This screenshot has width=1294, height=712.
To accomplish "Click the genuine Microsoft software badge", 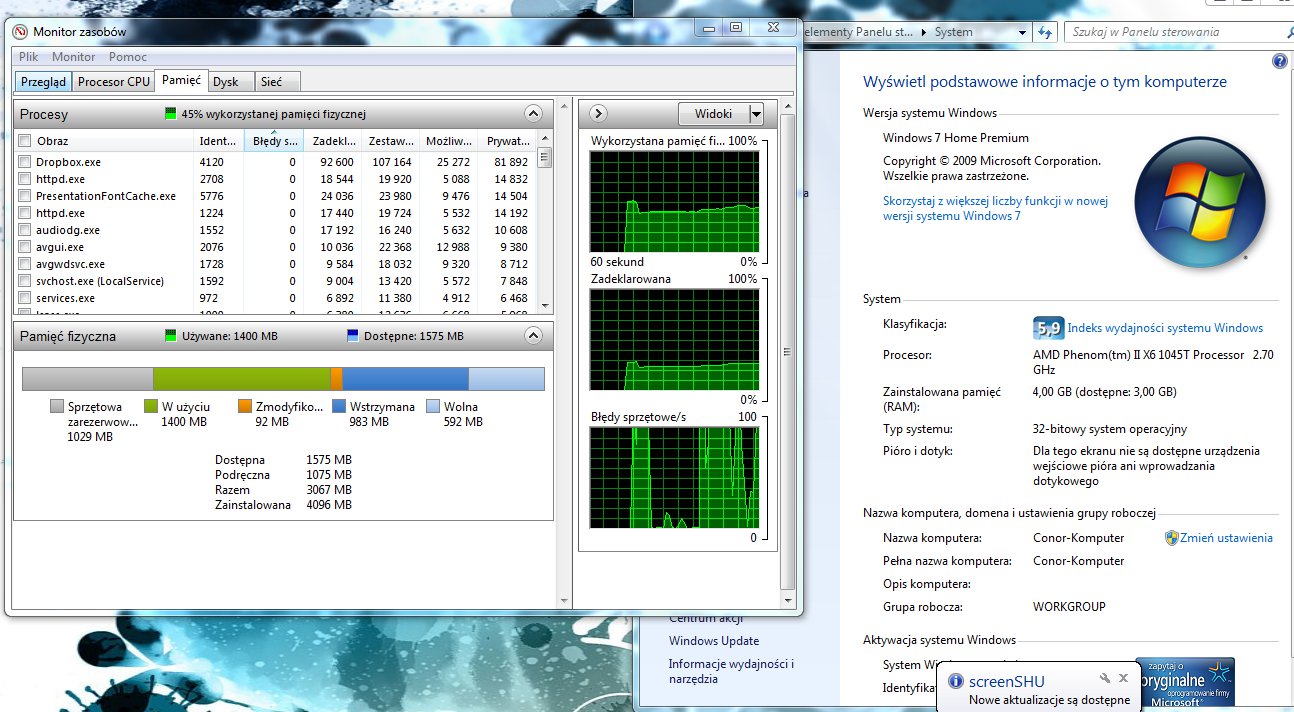I will (1185, 683).
